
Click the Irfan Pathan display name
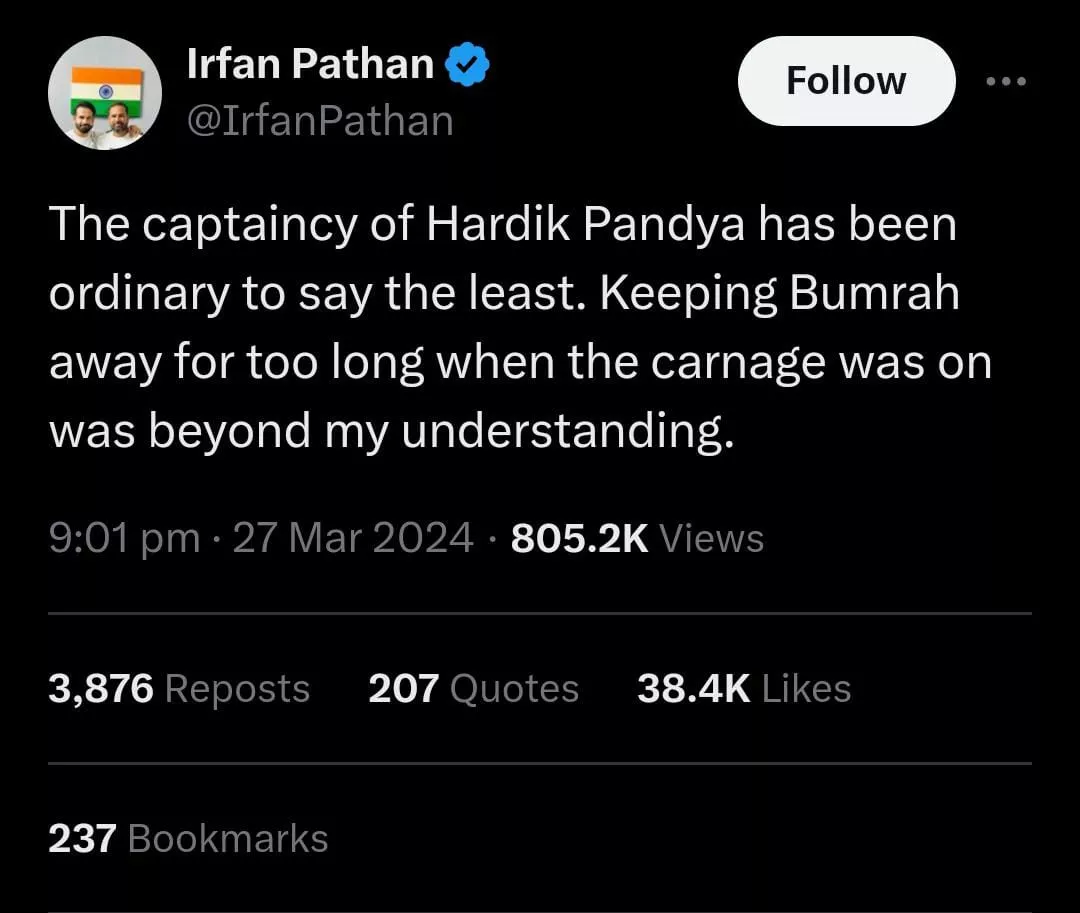(310, 66)
